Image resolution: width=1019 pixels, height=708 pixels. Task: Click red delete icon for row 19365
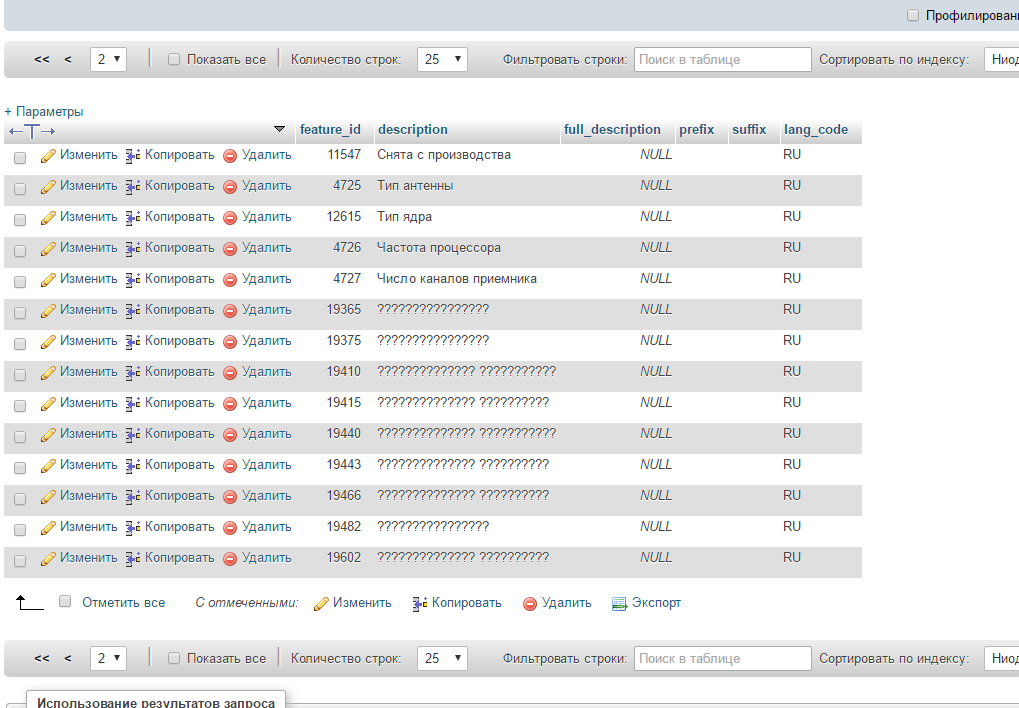[x=230, y=311]
